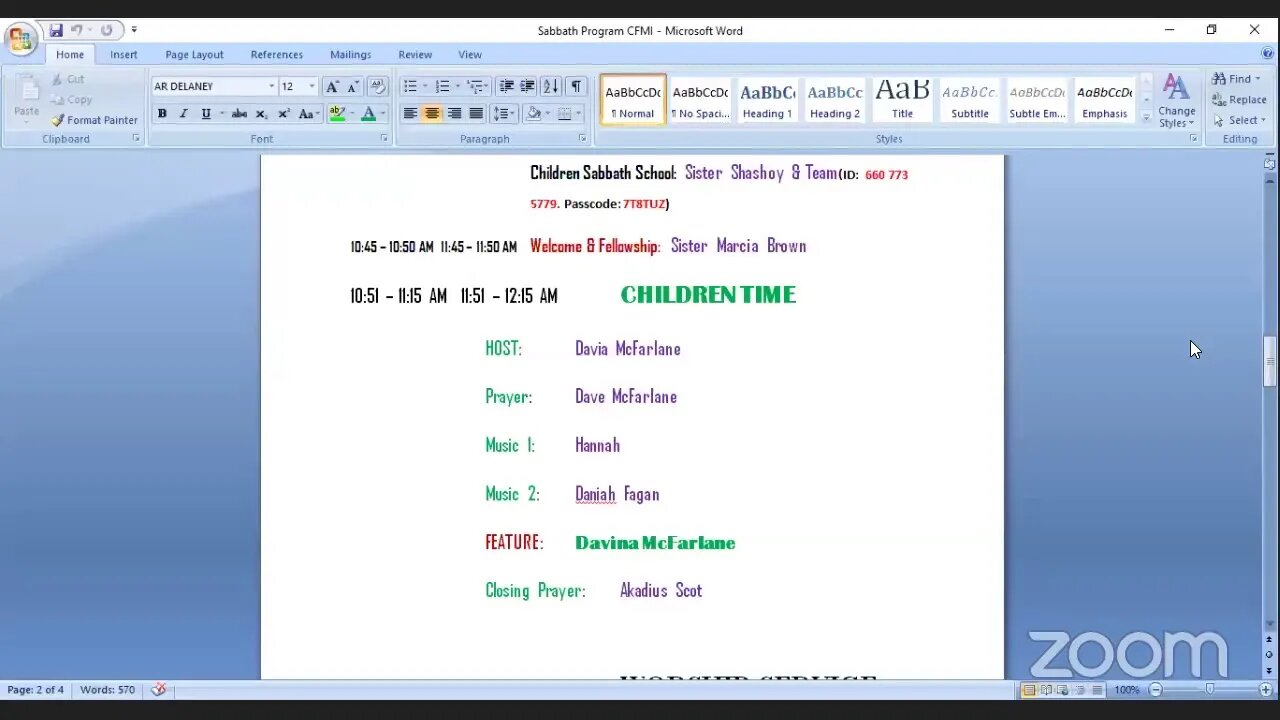Apply the Heading 1 style

click(x=767, y=100)
